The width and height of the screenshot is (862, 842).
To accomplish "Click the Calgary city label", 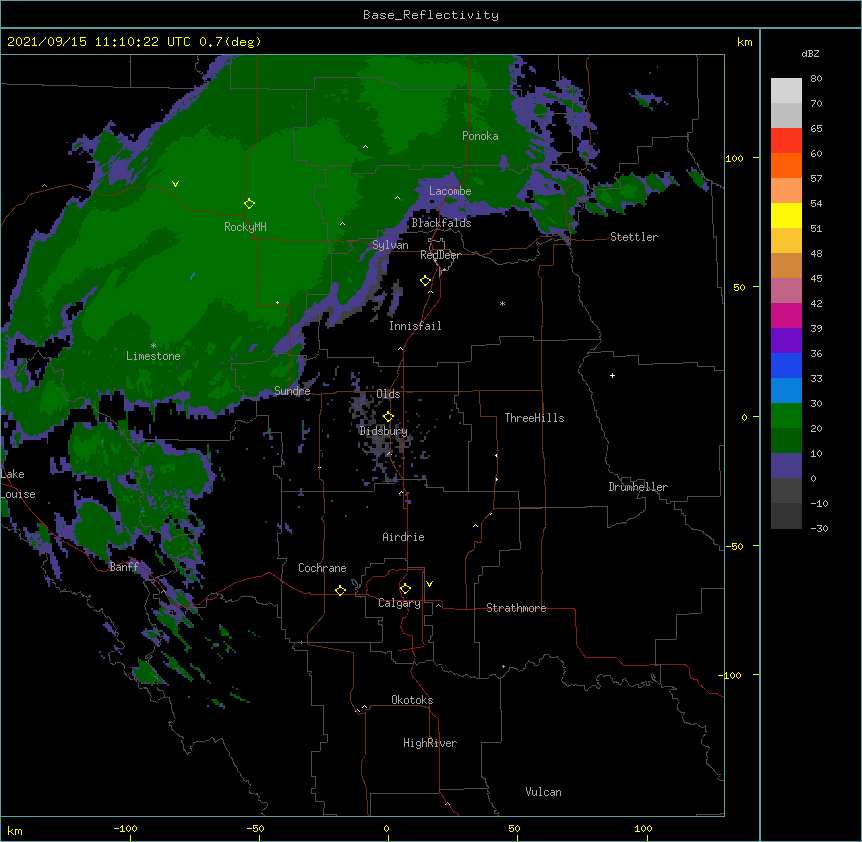I will click(399, 603).
